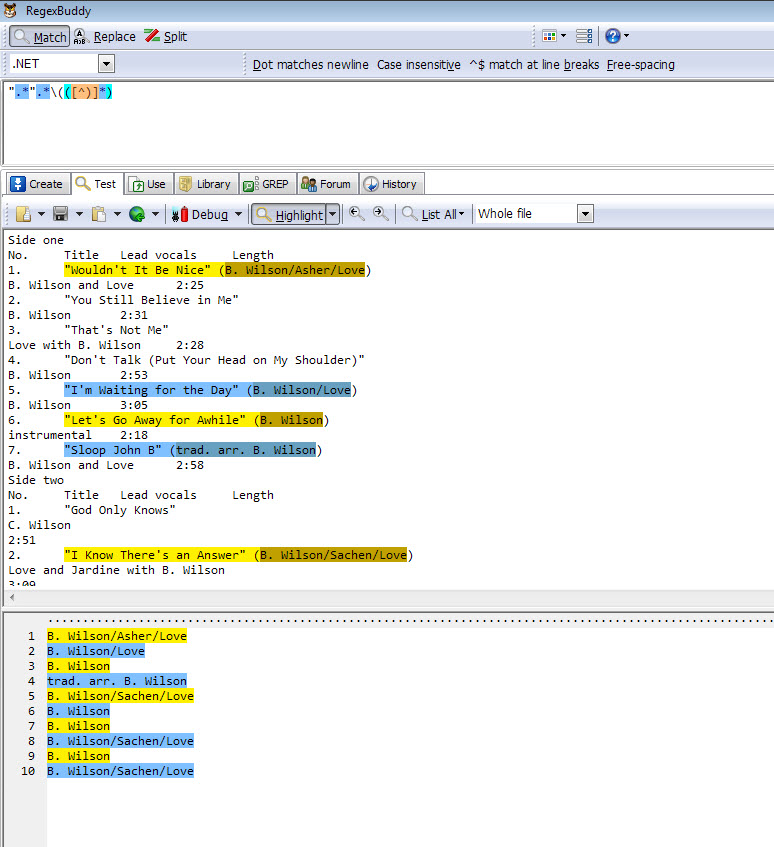Open the layout grid icon menu
774x847 pixels.
coord(553,37)
